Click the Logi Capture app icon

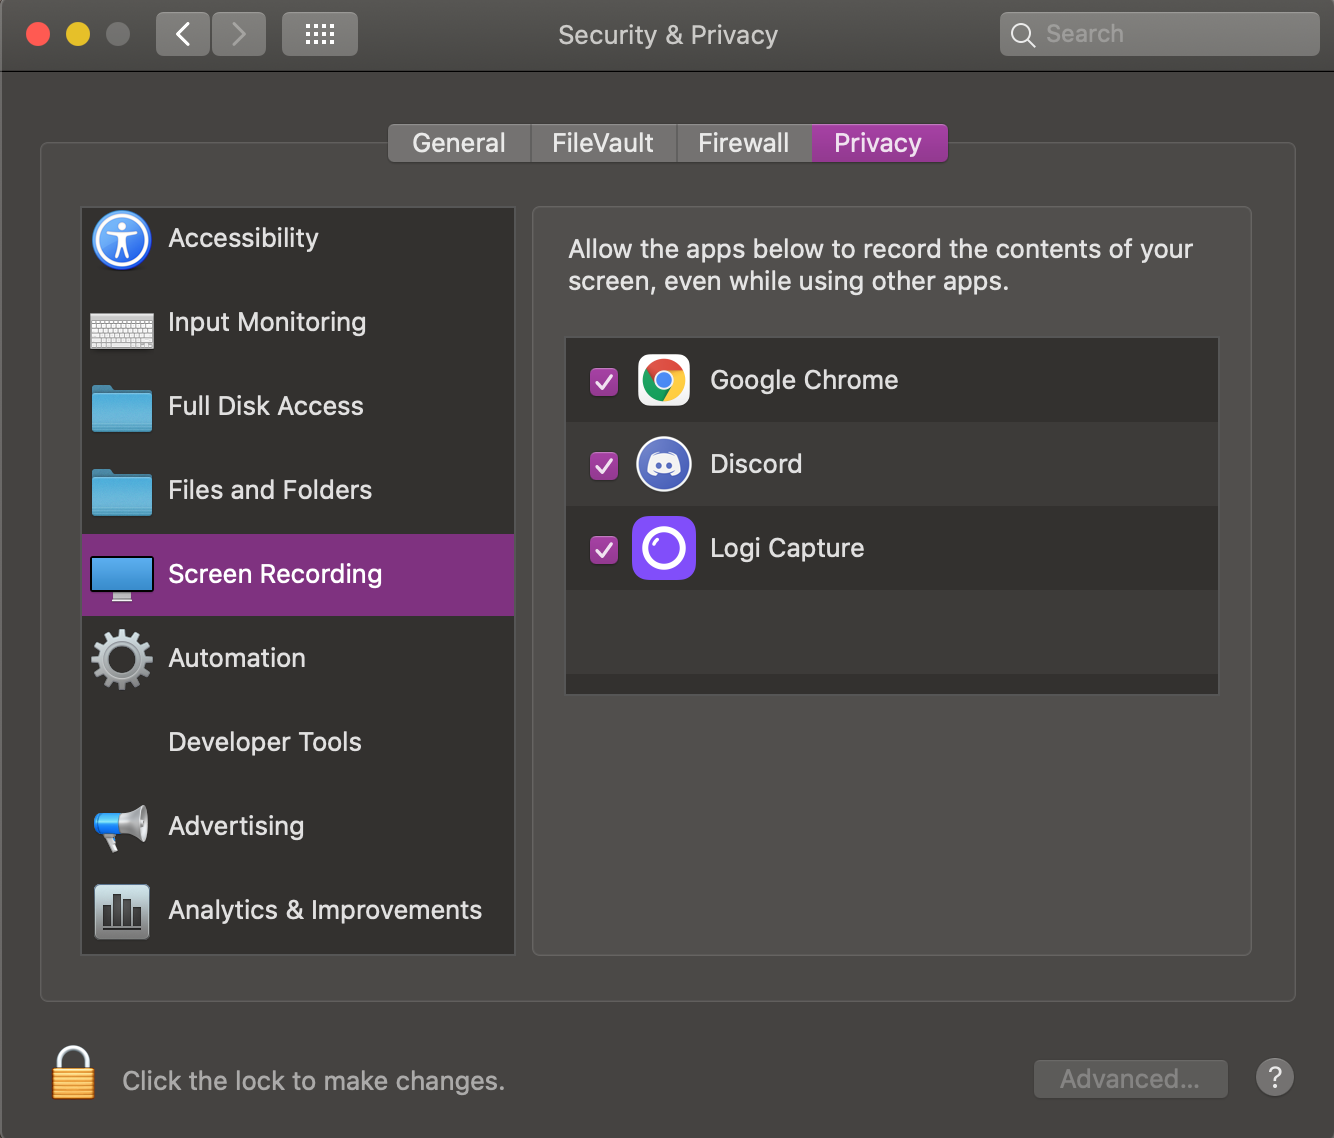click(664, 548)
